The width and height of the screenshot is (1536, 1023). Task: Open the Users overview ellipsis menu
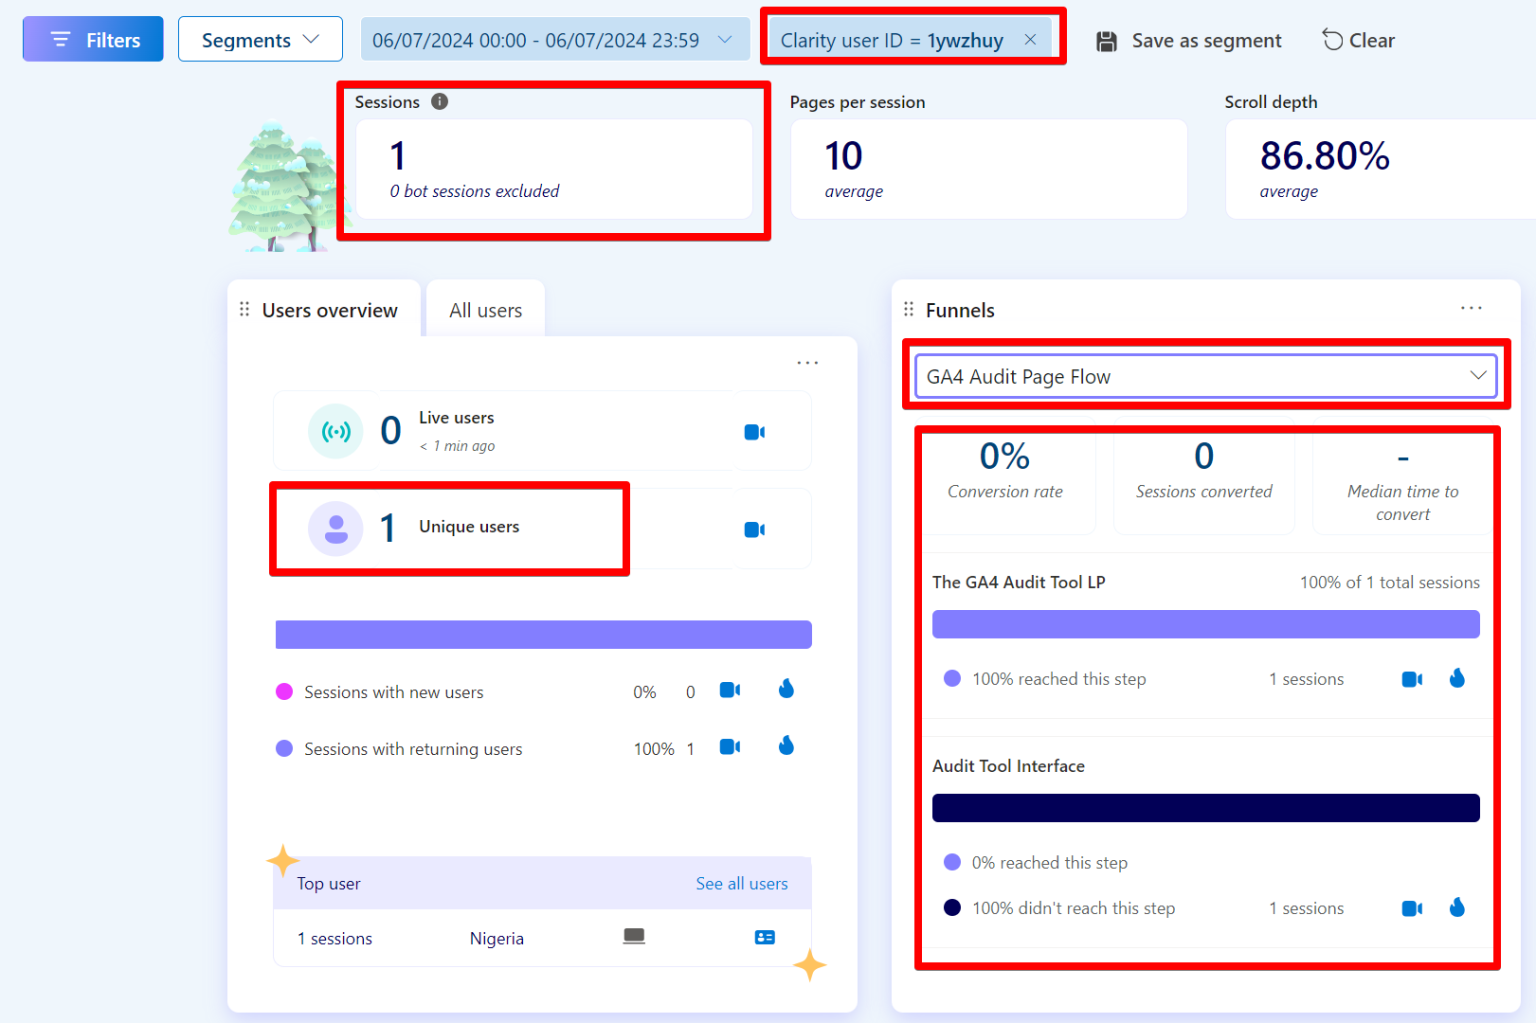tap(807, 362)
